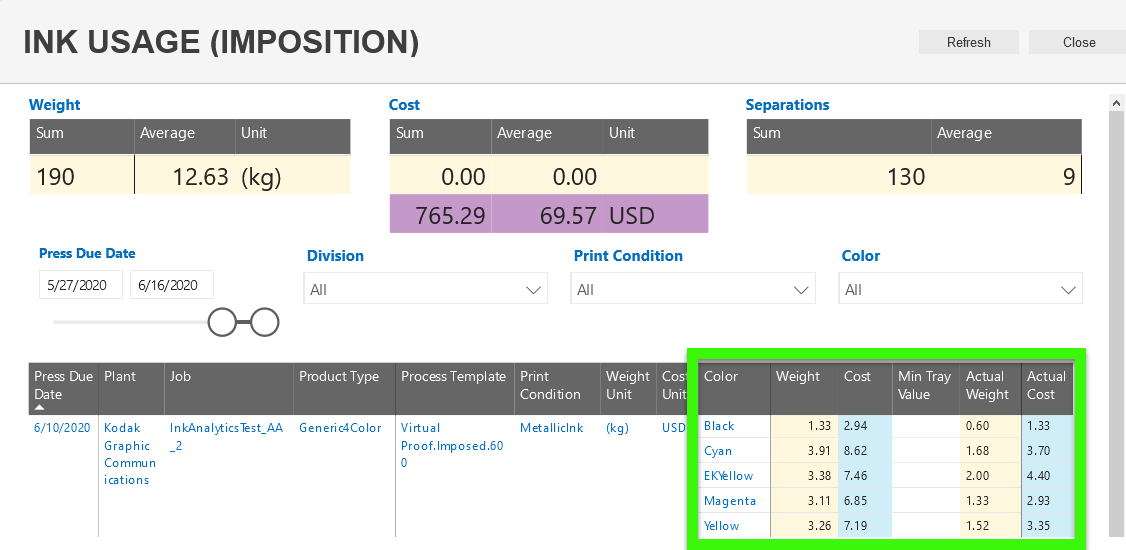
Task: Click the Refresh button
Action: click(x=968, y=42)
